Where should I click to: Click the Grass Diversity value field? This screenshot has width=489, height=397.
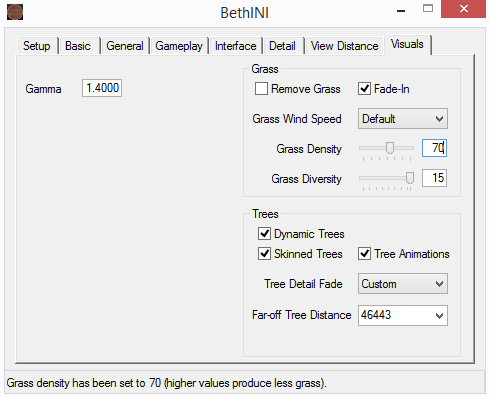tap(434, 178)
